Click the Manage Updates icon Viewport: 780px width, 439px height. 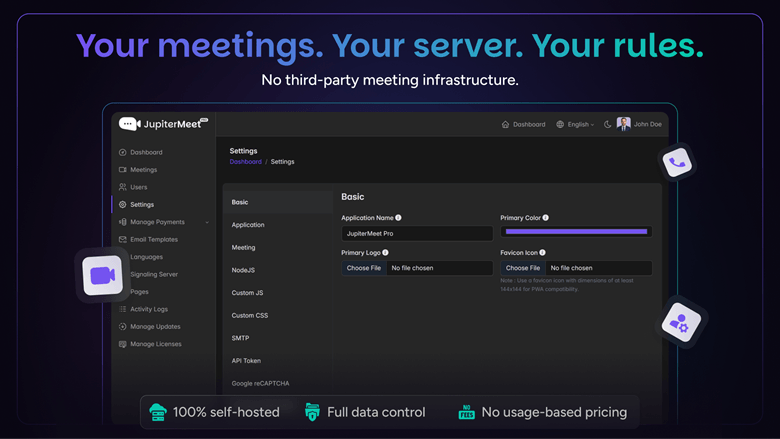tap(122, 326)
